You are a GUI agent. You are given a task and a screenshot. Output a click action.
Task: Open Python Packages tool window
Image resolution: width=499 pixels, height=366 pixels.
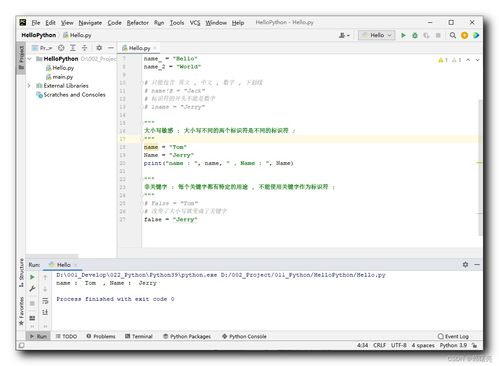pyautogui.click(x=187, y=336)
